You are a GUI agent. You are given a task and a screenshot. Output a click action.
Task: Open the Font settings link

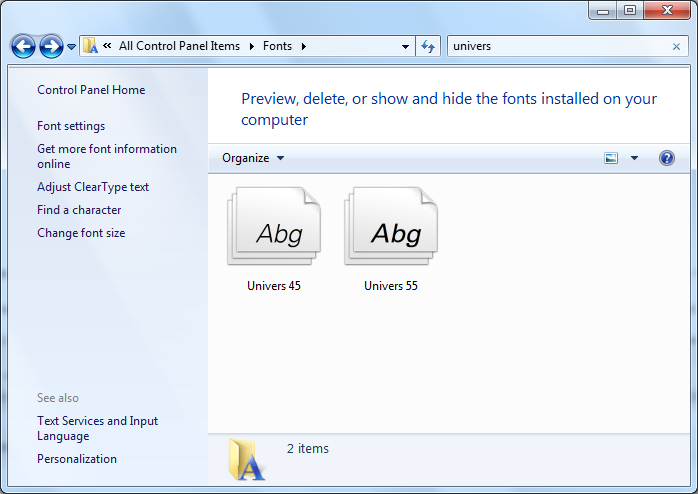click(71, 126)
